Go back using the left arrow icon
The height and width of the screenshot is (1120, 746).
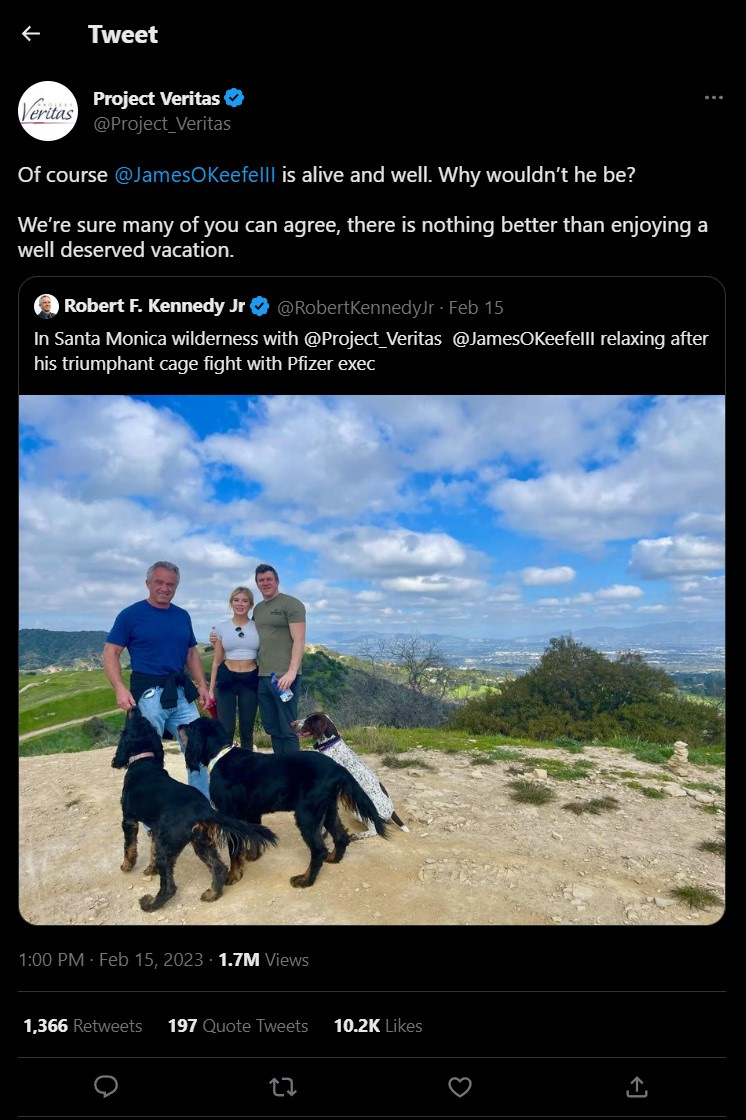click(31, 34)
